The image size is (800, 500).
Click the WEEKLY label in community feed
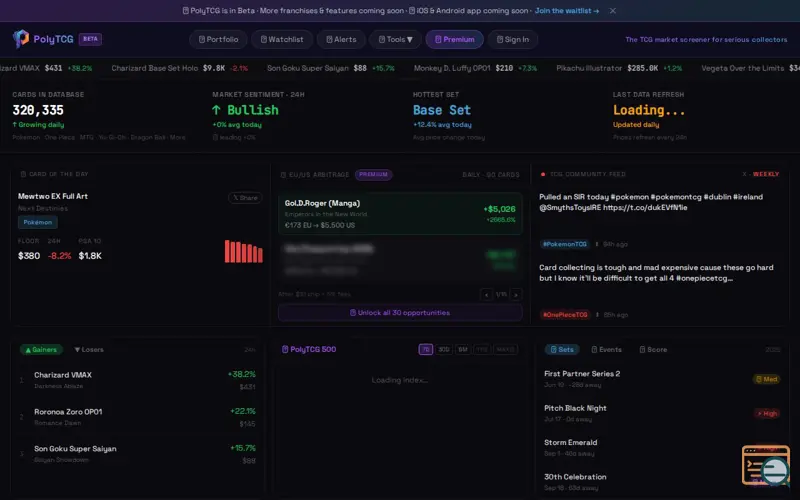766,174
